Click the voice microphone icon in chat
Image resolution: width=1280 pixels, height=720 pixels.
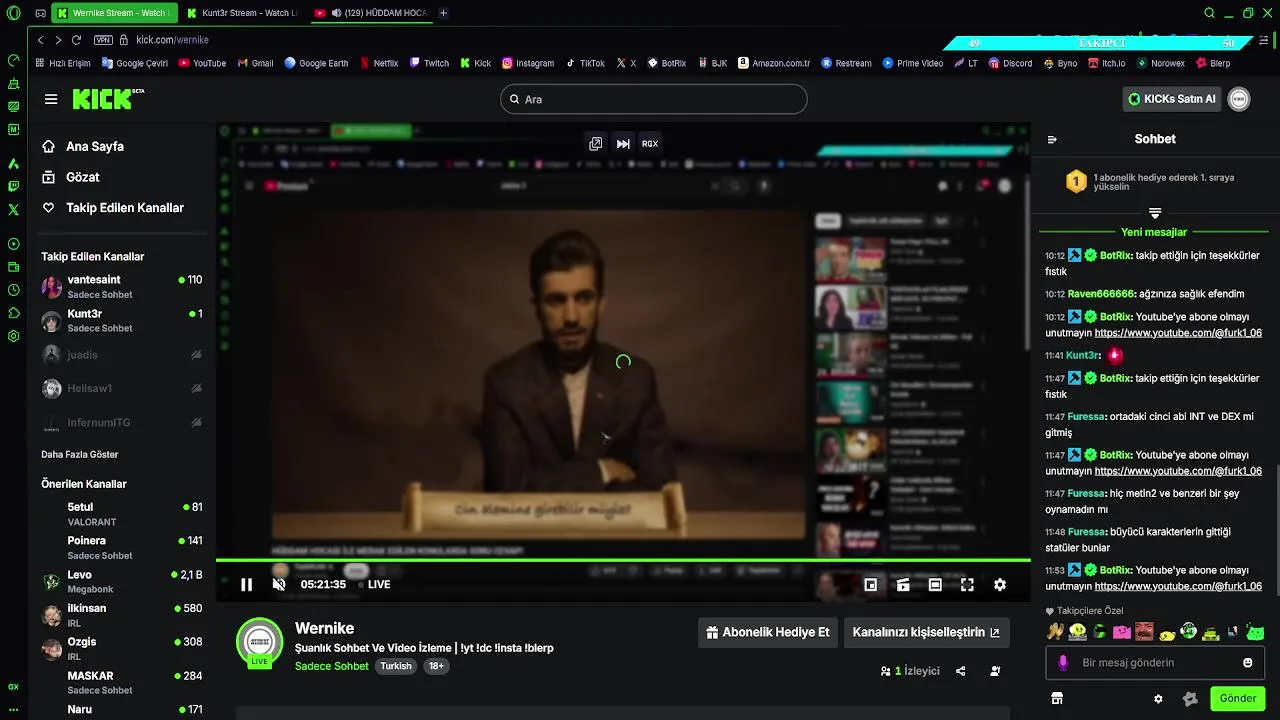point(1063,662)
